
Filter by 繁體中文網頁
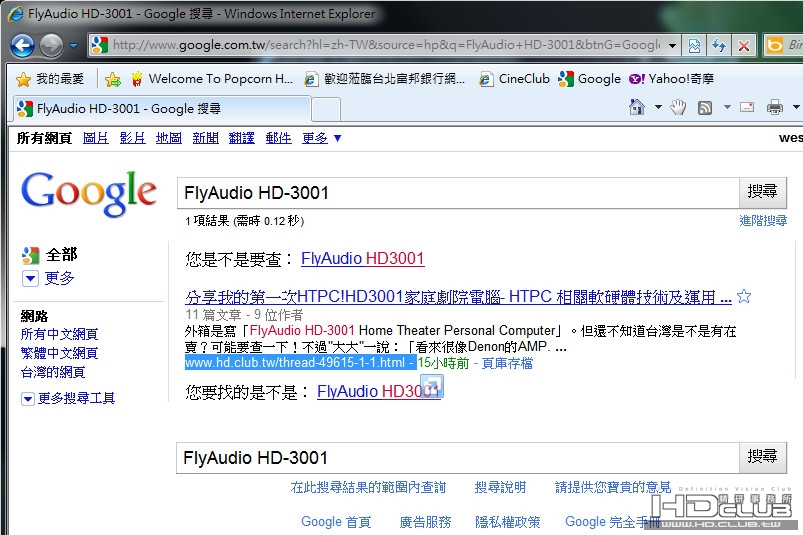pyautogui.click(x=59, y=353)
